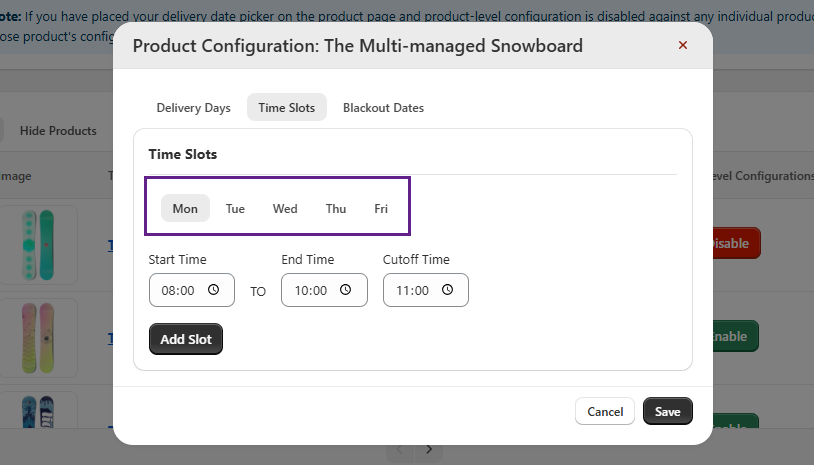
Task: Select Mon day toggle
Action: 185,208
